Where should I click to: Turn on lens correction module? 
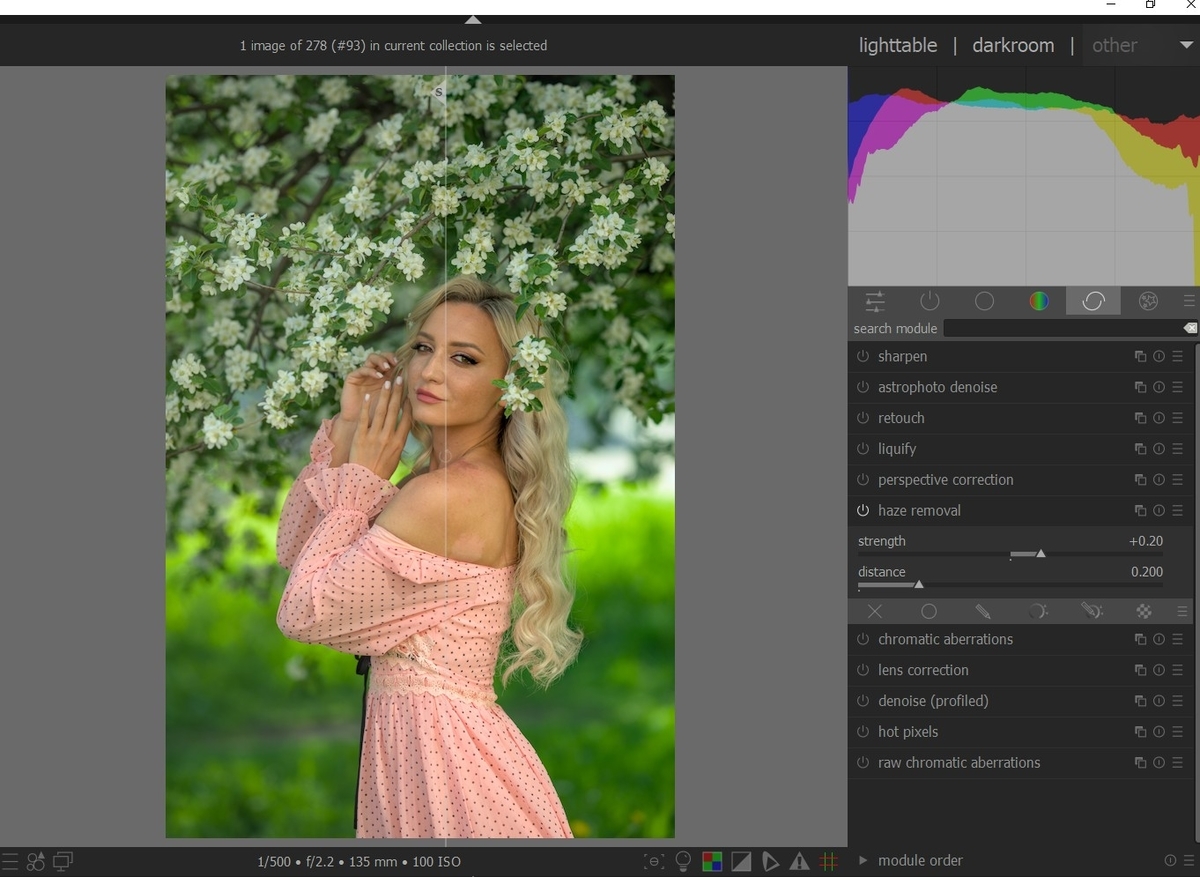click(863, 671)
